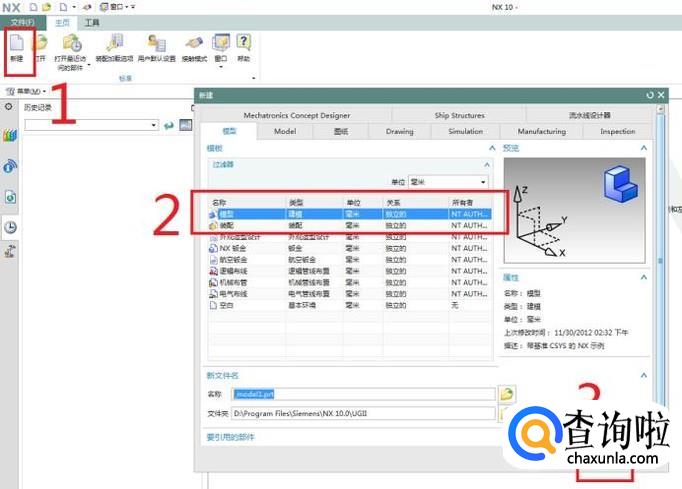This screenshot has height=489, width=682.
Task: Open Customer Defaults (用户默认设置)
Action: coord(157,43)
